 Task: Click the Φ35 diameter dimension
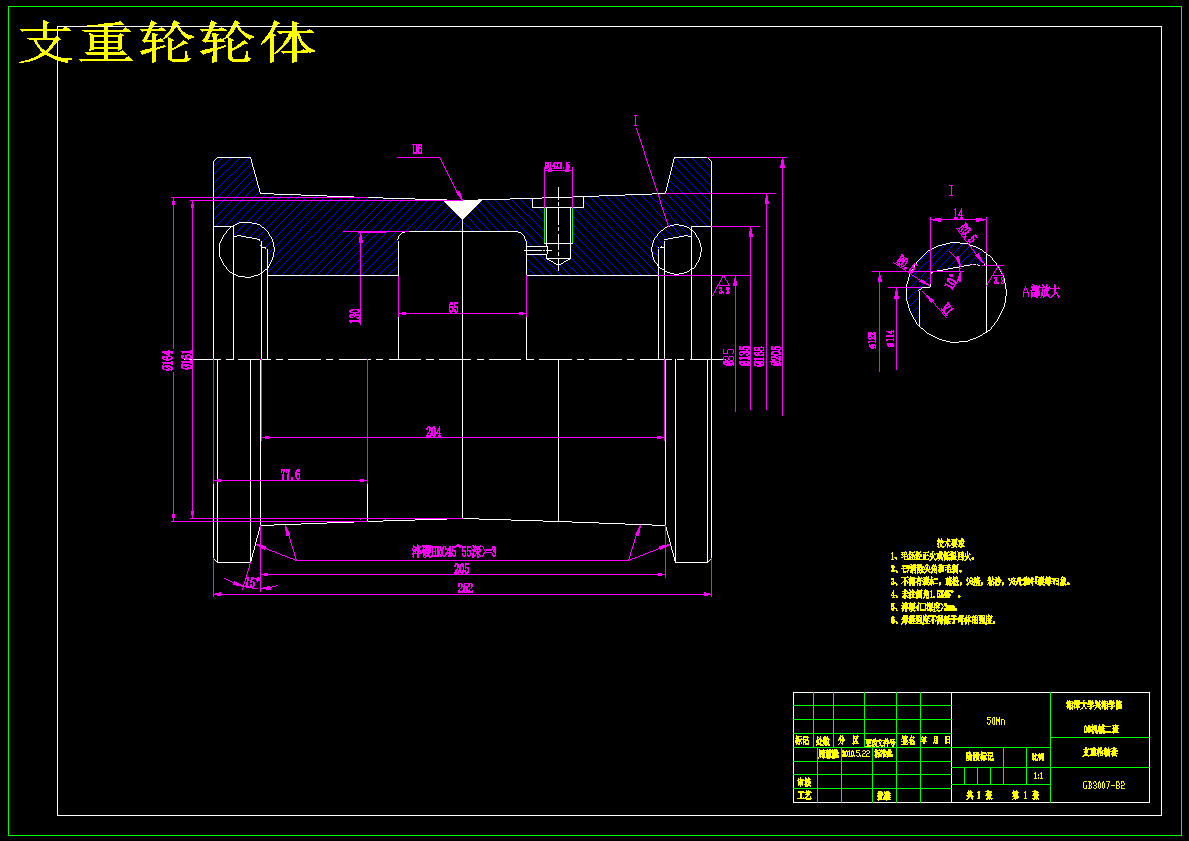[729, 357]
